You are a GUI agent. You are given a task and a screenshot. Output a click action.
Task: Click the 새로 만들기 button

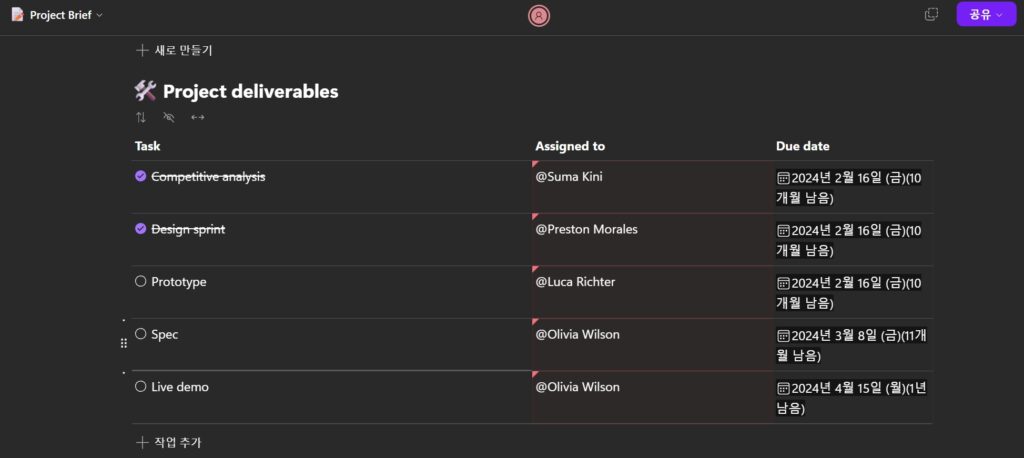point(174,50)
